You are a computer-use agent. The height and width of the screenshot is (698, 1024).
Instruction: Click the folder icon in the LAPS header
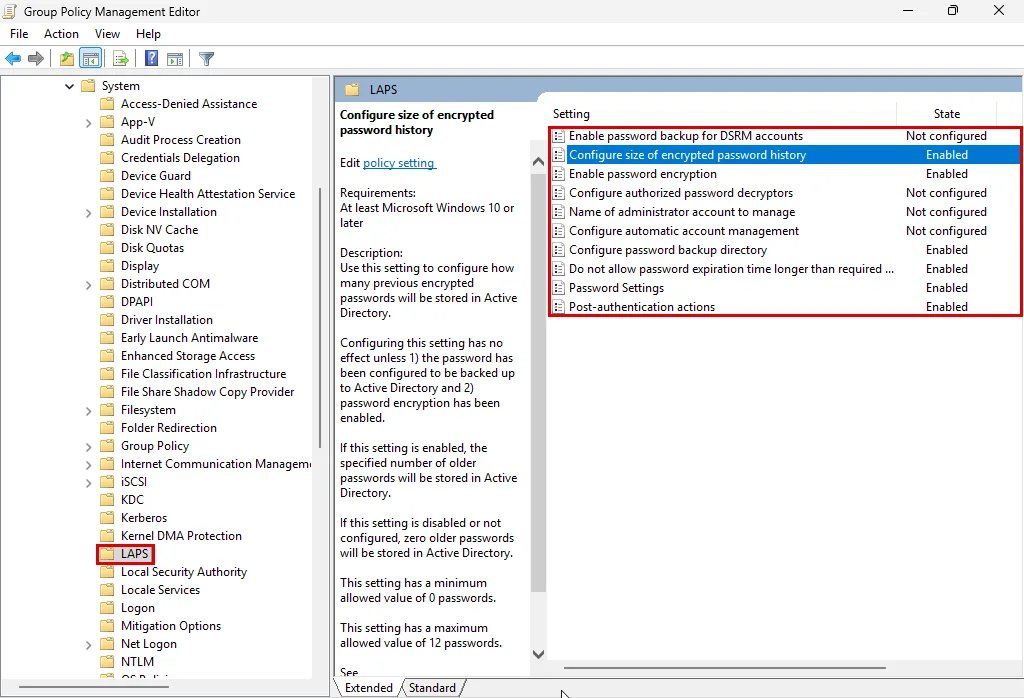click(352, 89)
